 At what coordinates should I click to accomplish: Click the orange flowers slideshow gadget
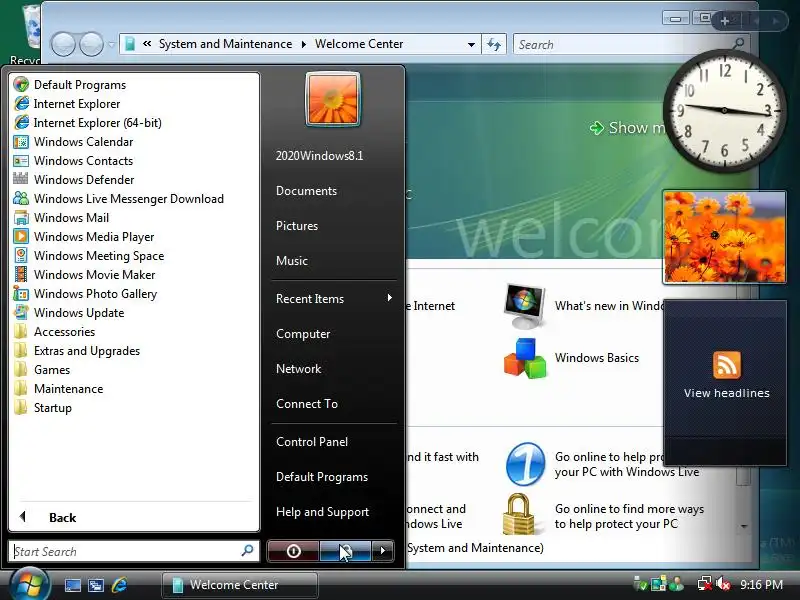coord(724,237)
